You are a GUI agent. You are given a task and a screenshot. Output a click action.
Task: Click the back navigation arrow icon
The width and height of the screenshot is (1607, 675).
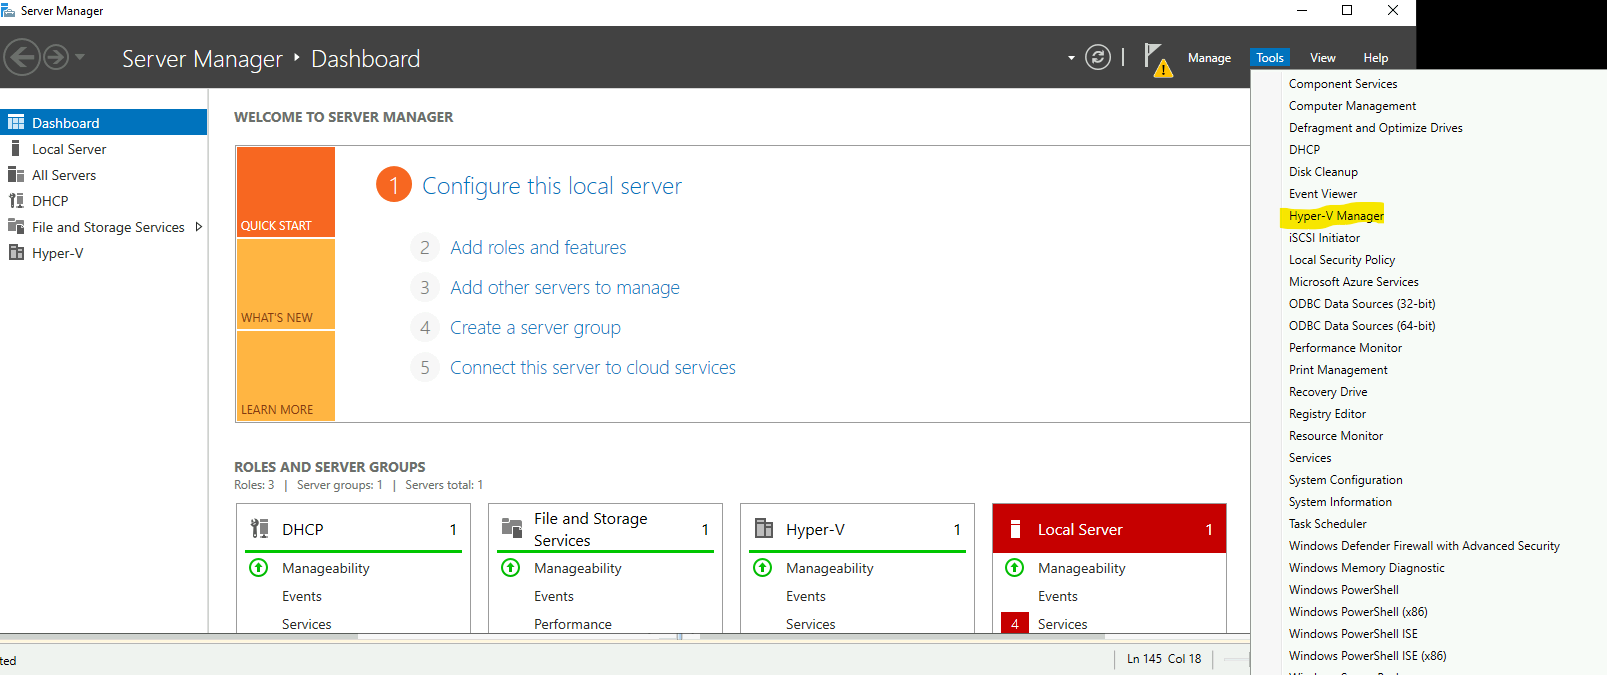22,57
